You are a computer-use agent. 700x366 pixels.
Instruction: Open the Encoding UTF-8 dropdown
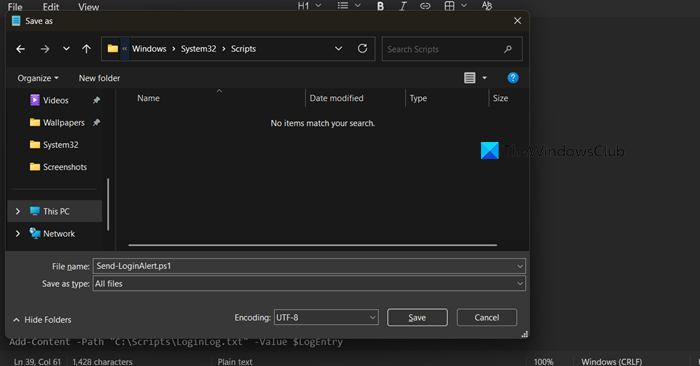click(326, 317)
